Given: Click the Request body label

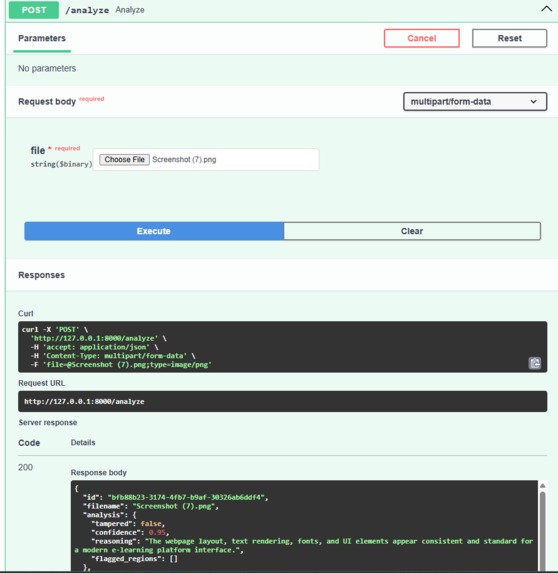Looking at the screenshot, I should pos(47,102).
